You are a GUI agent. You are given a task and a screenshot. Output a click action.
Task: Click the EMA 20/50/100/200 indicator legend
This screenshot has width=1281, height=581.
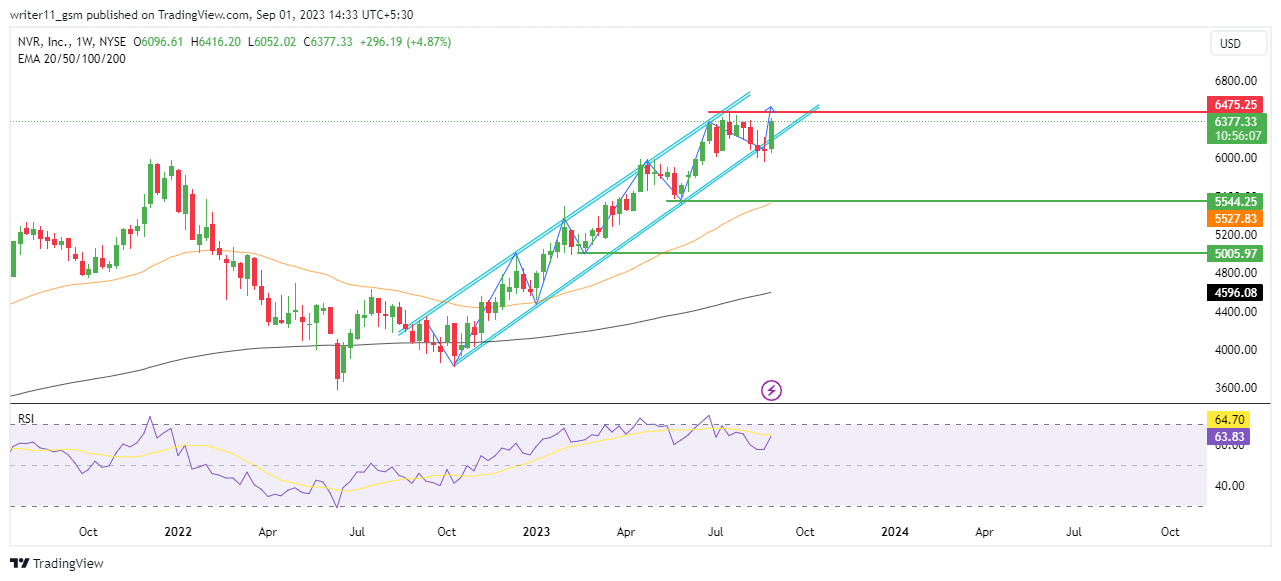tap(72, 59)
